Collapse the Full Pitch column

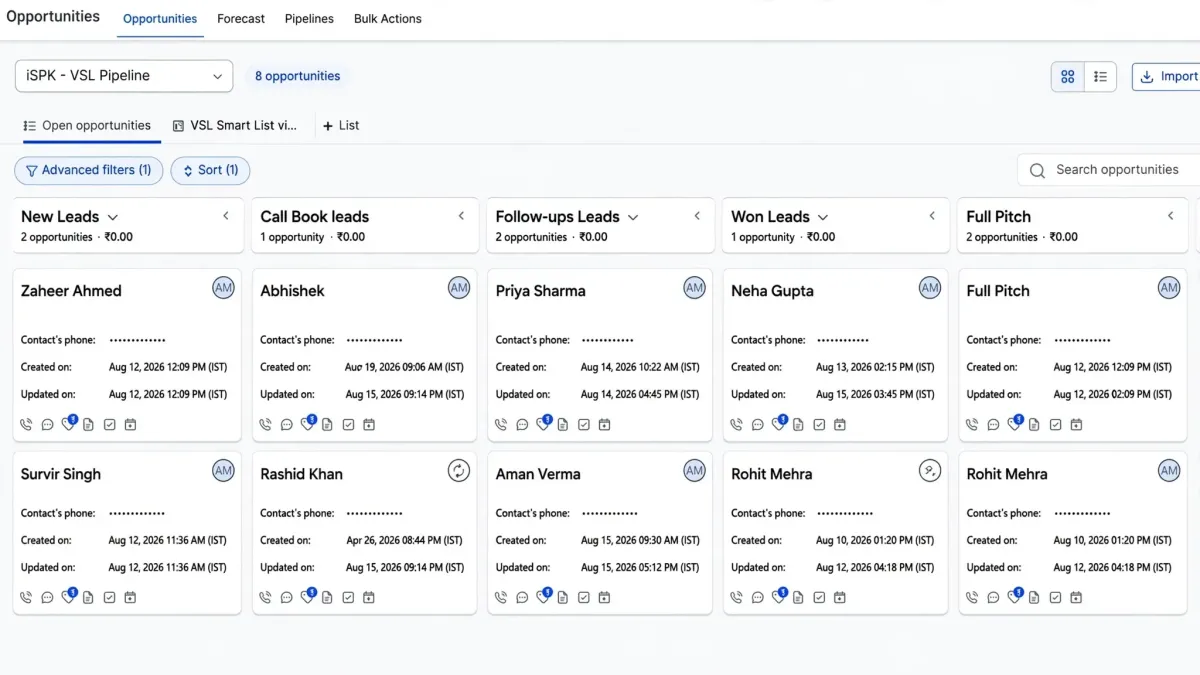pos(1170,216)
